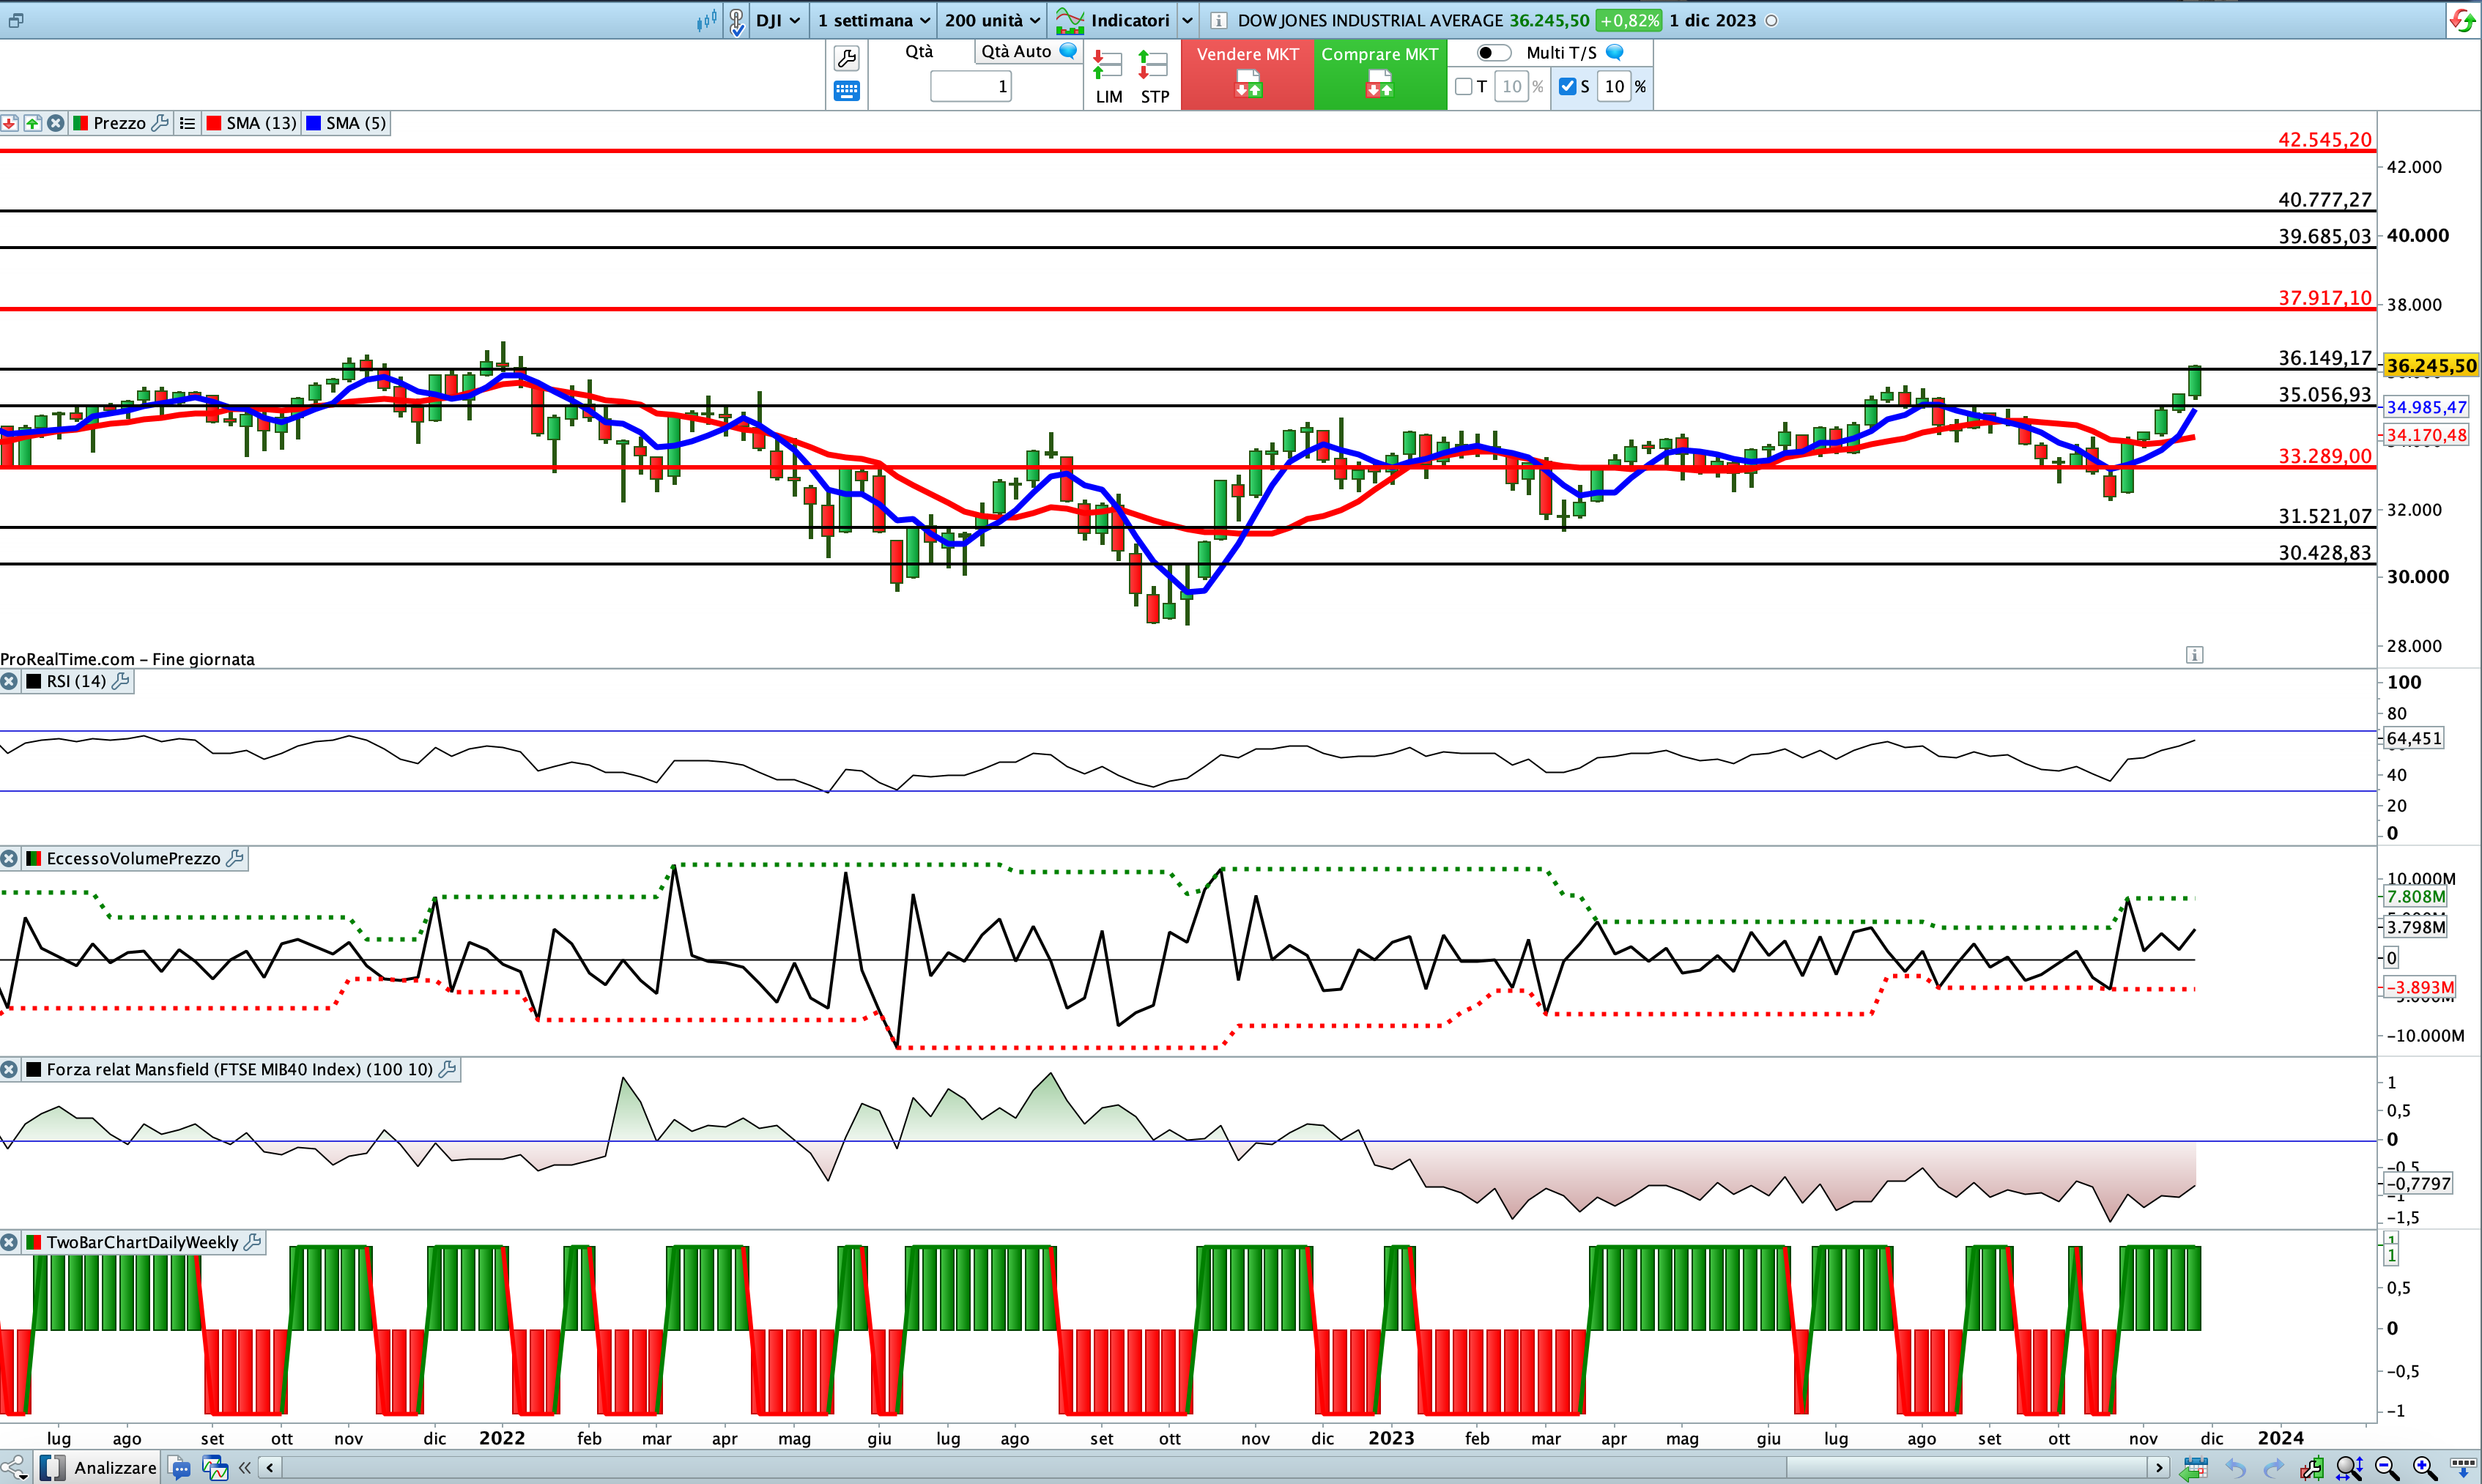
Task: Click the SMA (5) blue swatch label
Action: click(346, 123)
